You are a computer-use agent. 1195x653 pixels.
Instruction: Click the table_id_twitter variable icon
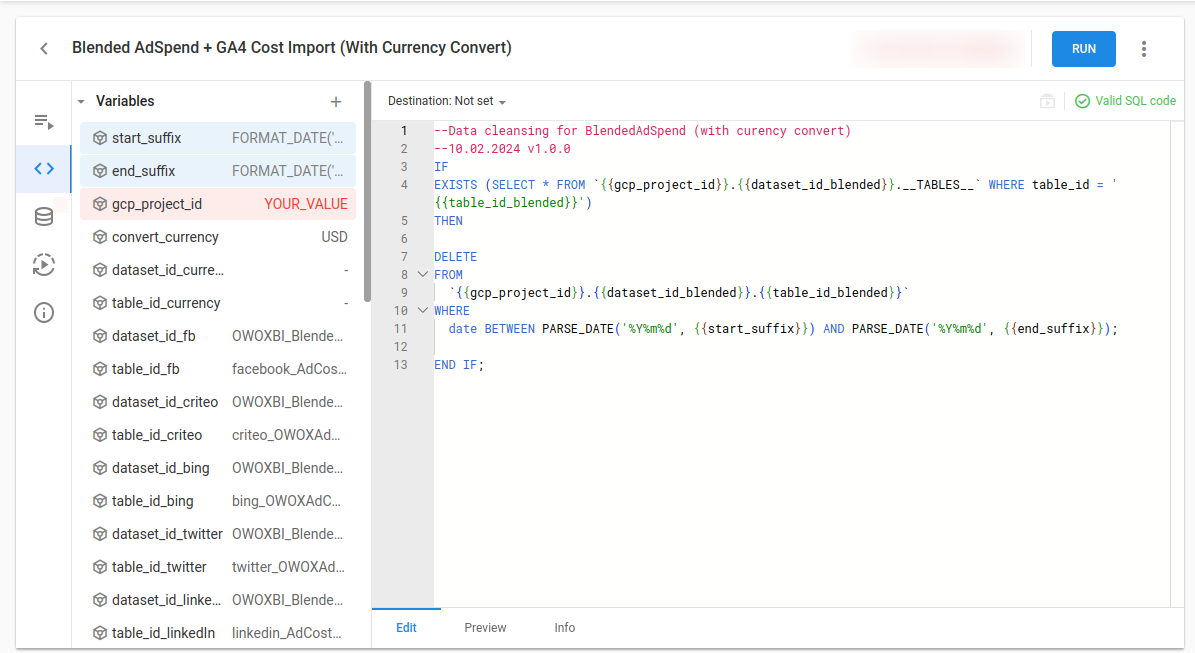click(100, 567)
